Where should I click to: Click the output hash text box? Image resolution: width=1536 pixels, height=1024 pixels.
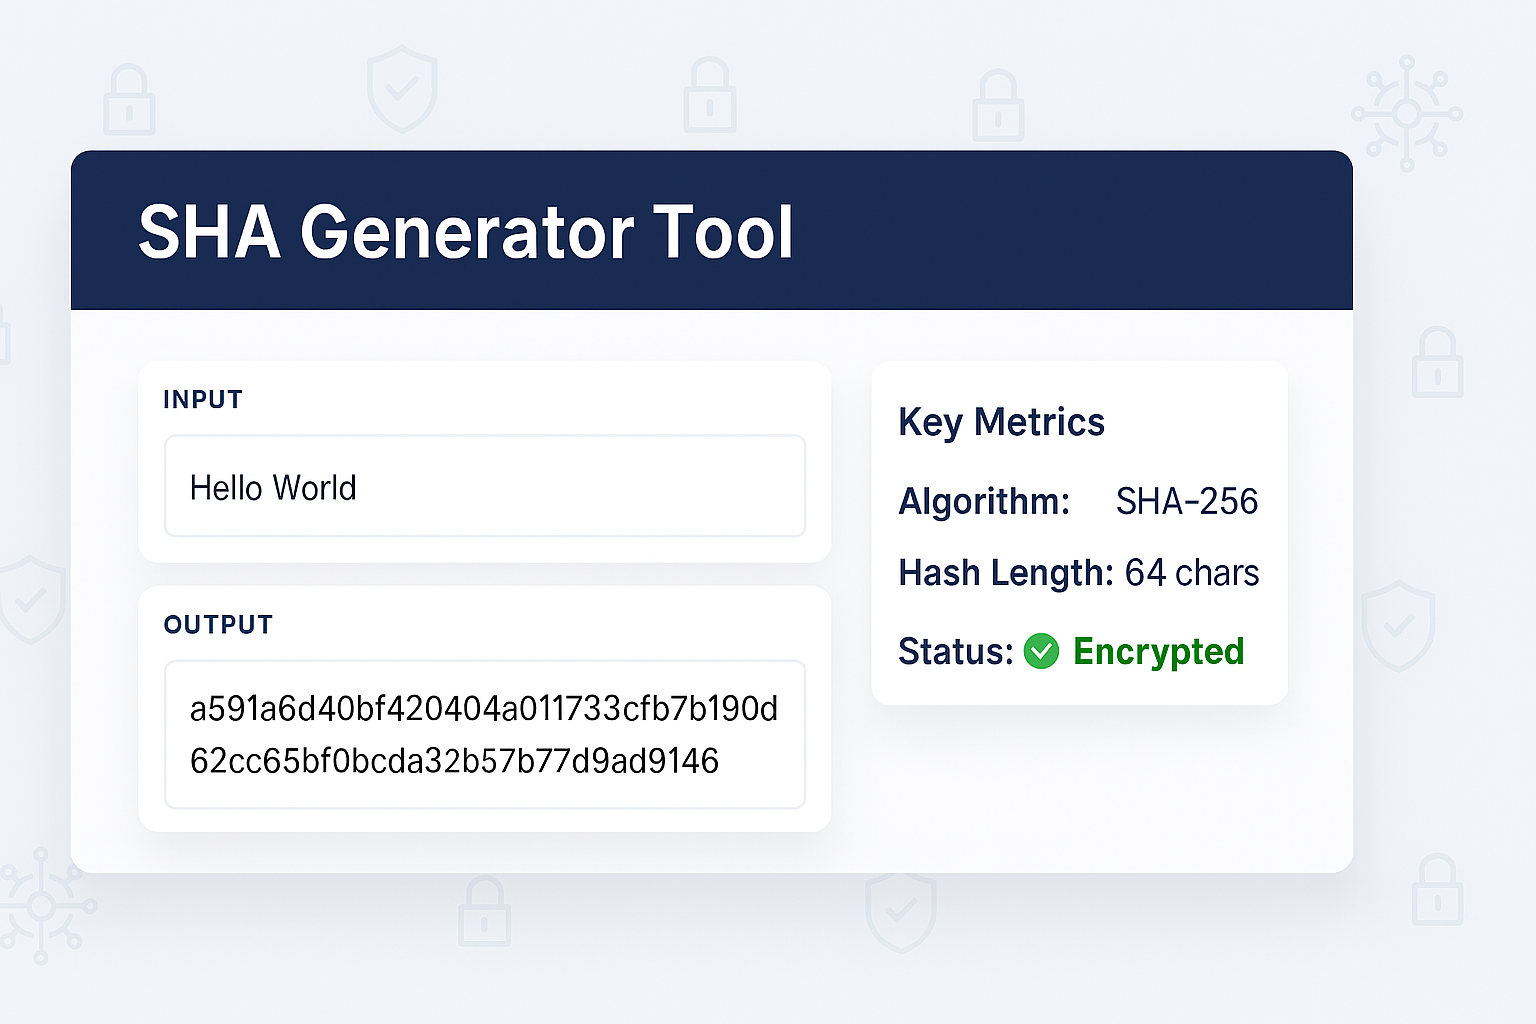click(x=485, y=734)
